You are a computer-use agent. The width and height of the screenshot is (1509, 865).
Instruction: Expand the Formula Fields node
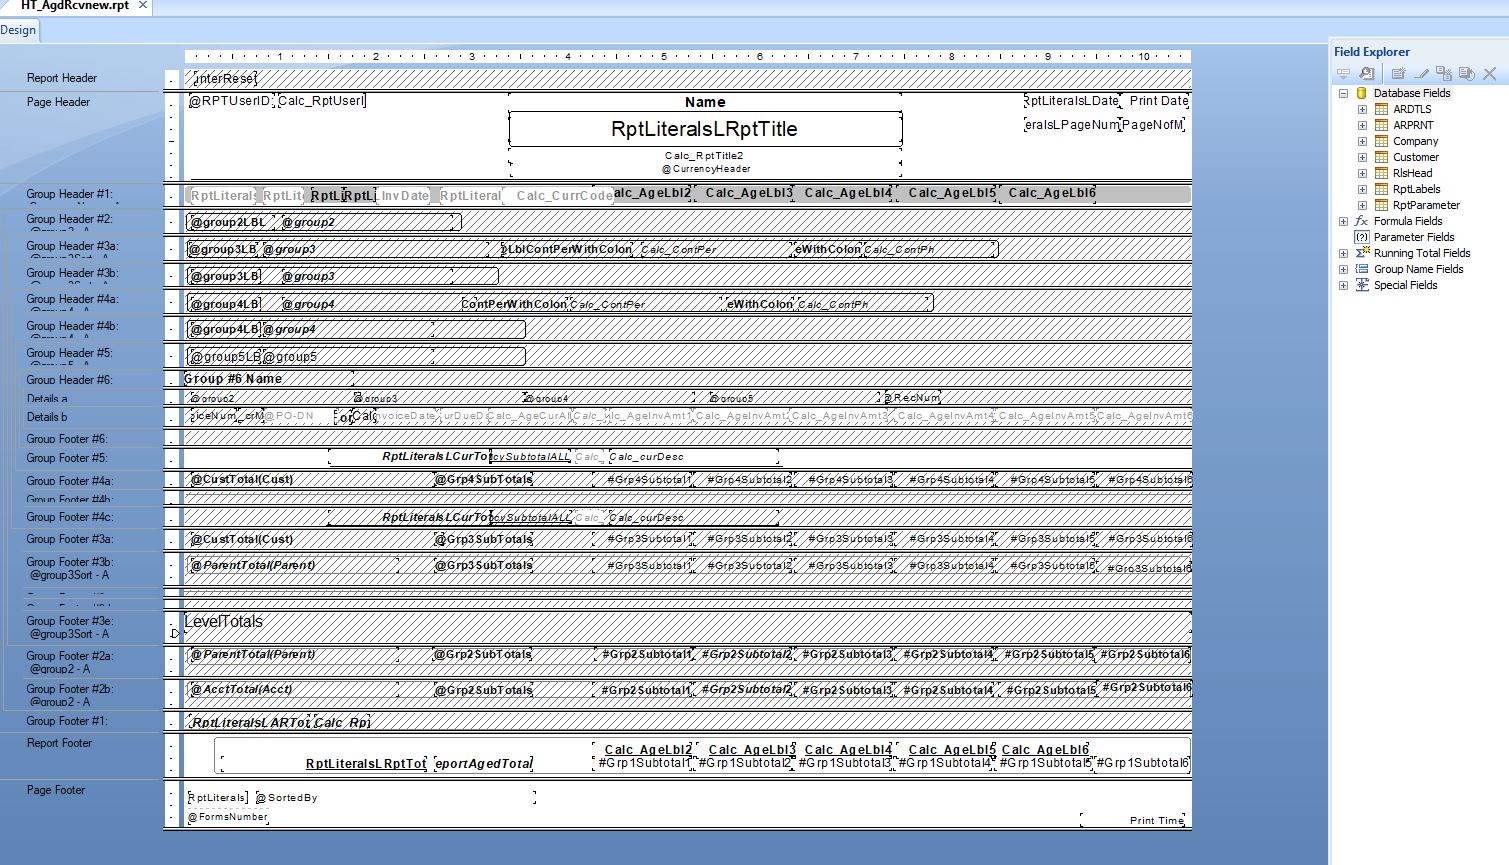point(1343,221)
